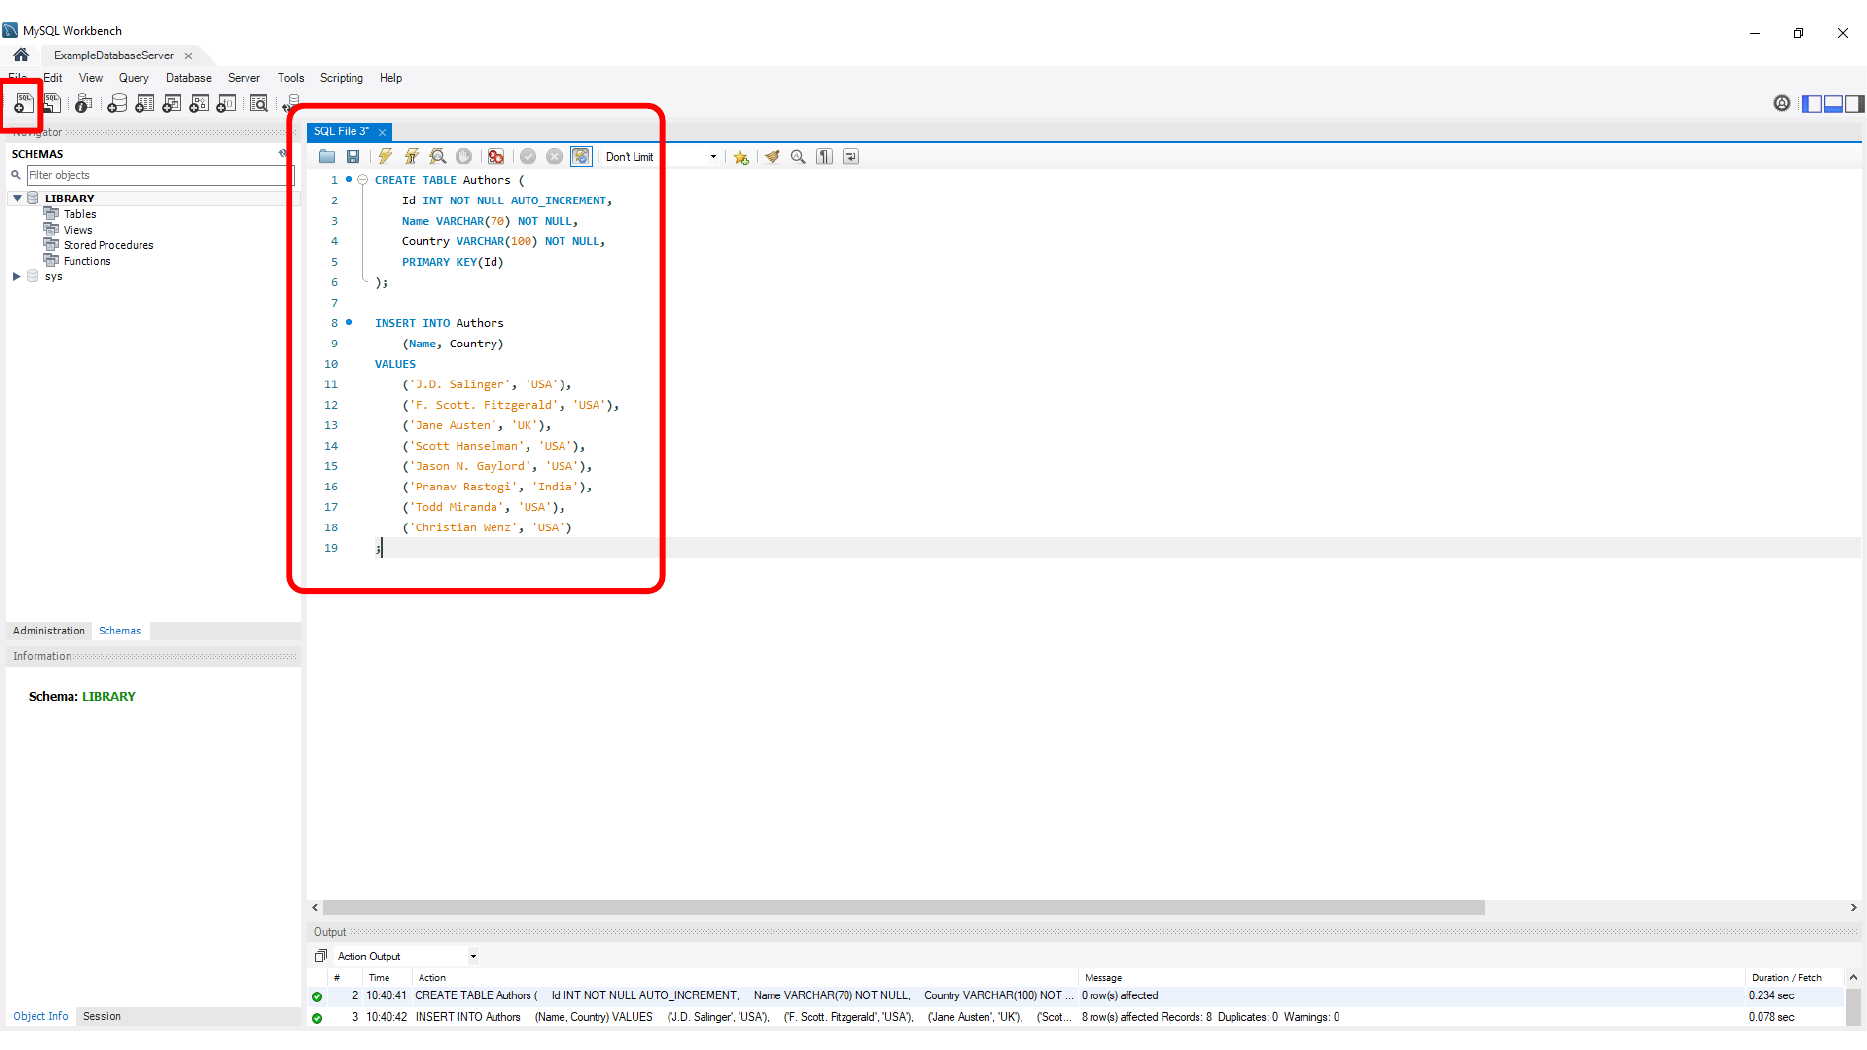Click the editor horizontal scrollbar thumb
The image size is (1867, 1050).
pos(903,908)
